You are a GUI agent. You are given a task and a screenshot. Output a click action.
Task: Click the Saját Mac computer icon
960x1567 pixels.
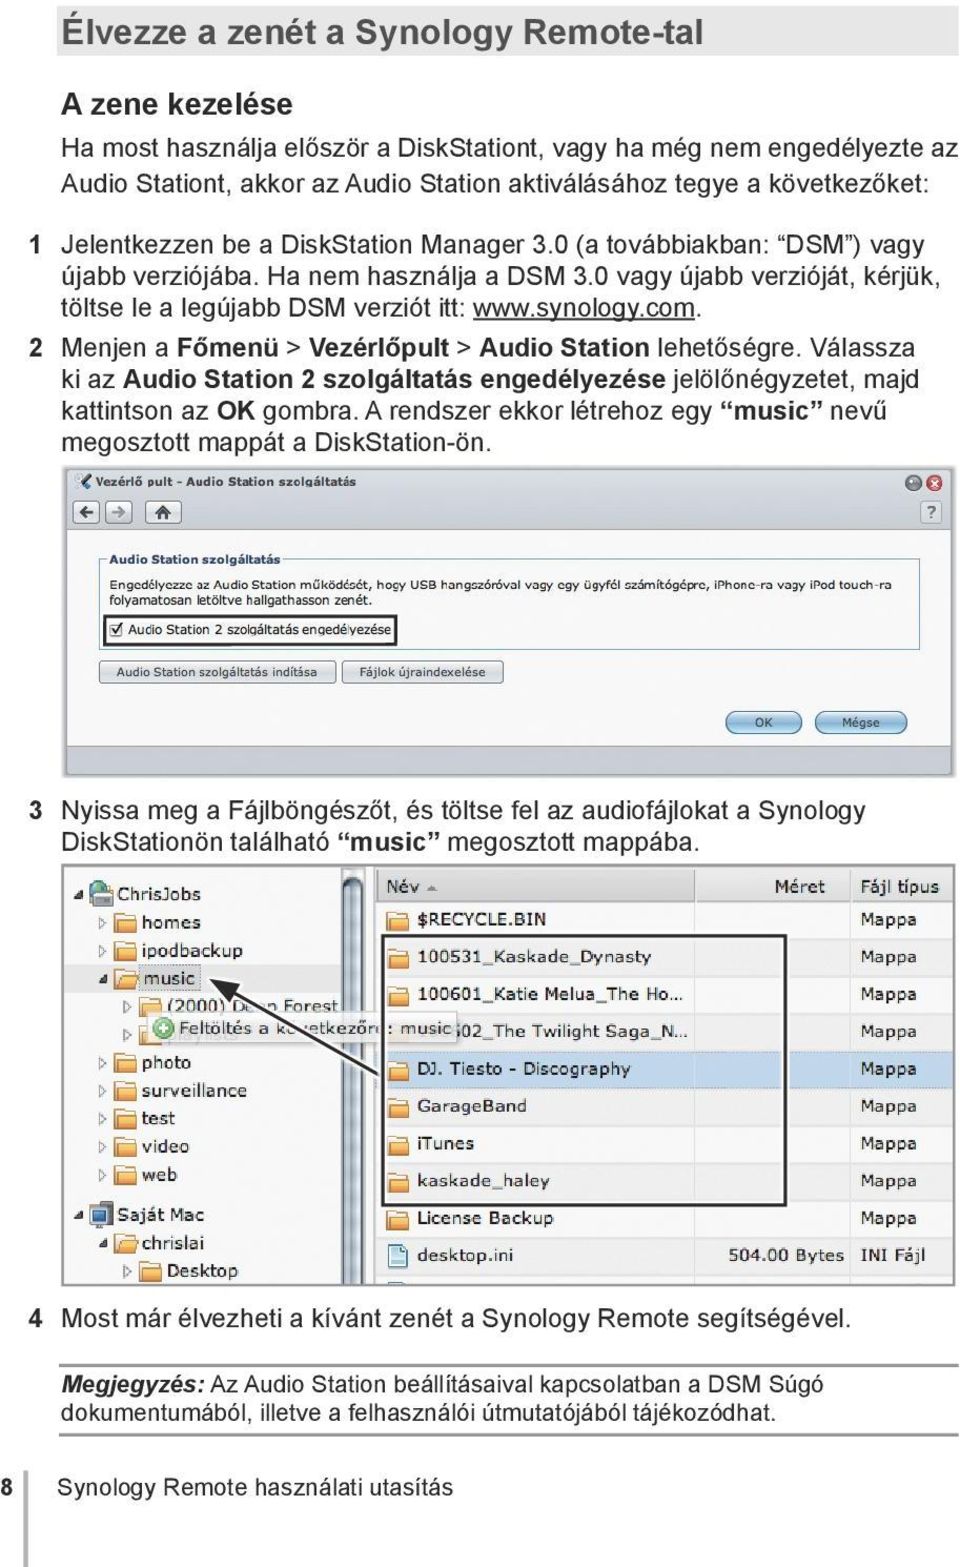coord(101,1215)
